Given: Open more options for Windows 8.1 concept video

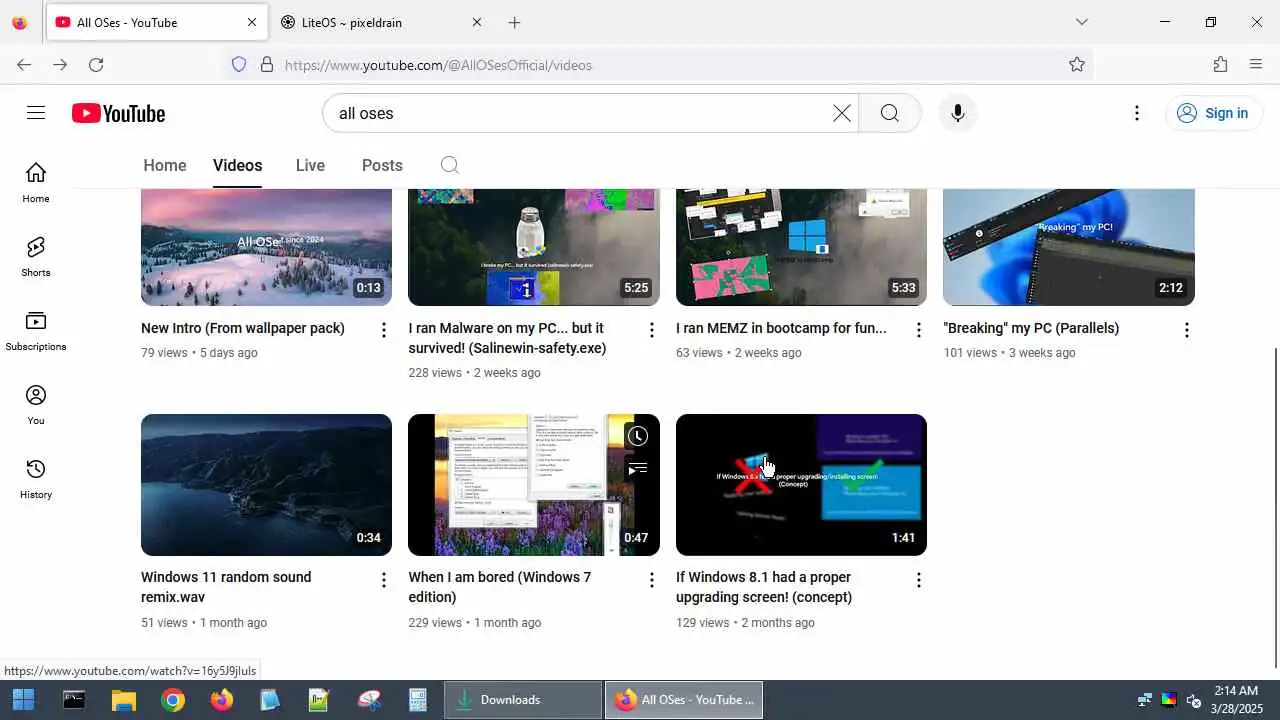Looking at the screenshot, I should pyautogui.click(x=918, y=580).
